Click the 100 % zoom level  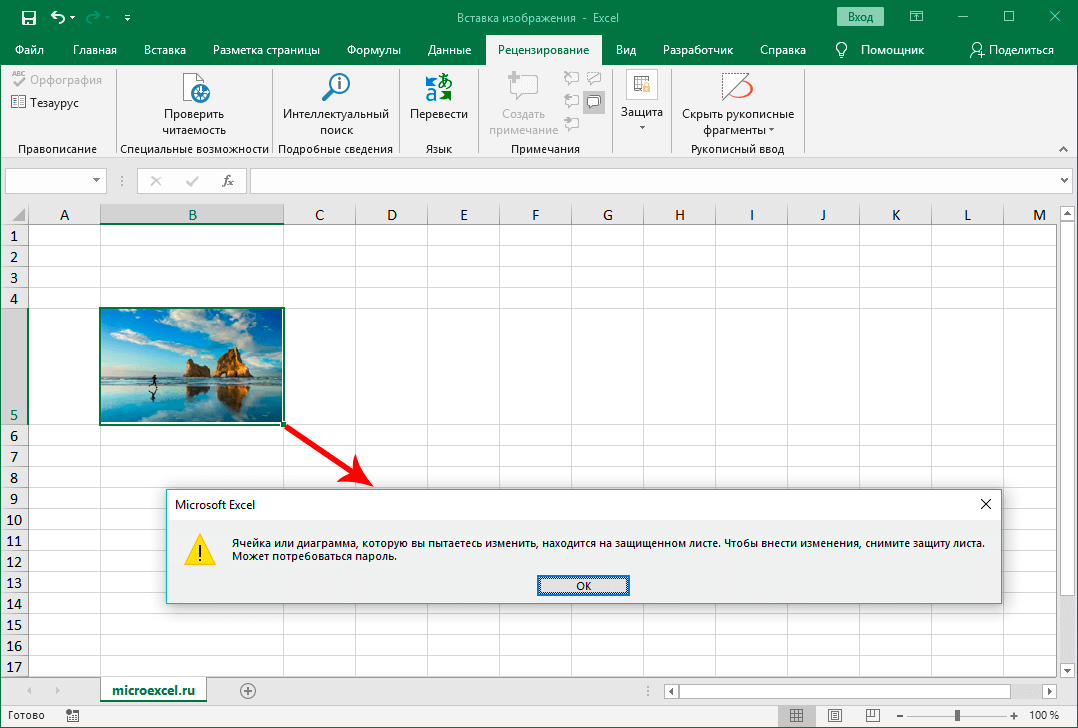[1044, 716]
